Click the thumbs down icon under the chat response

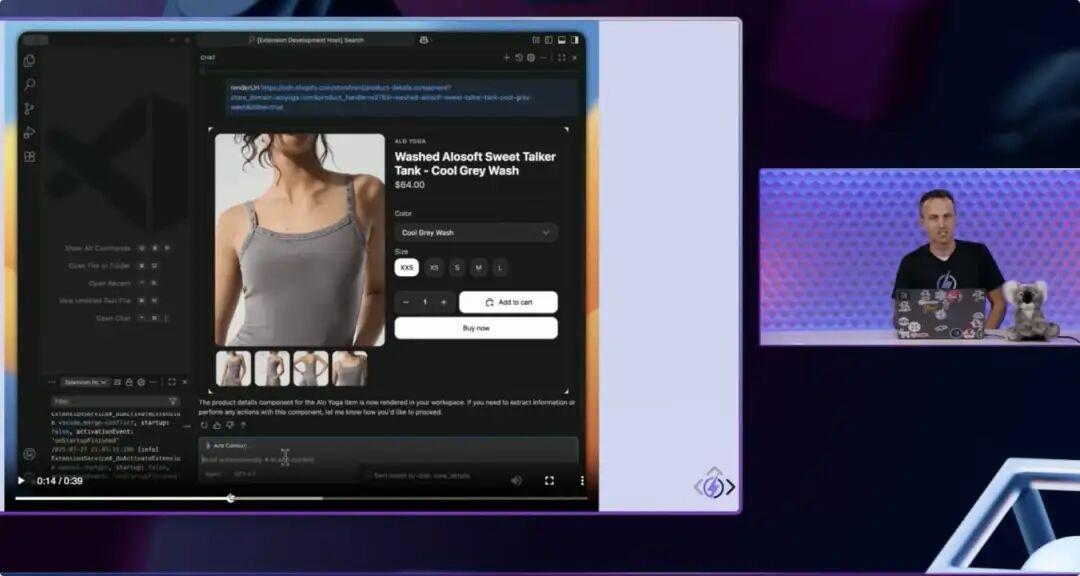point(230,426)
